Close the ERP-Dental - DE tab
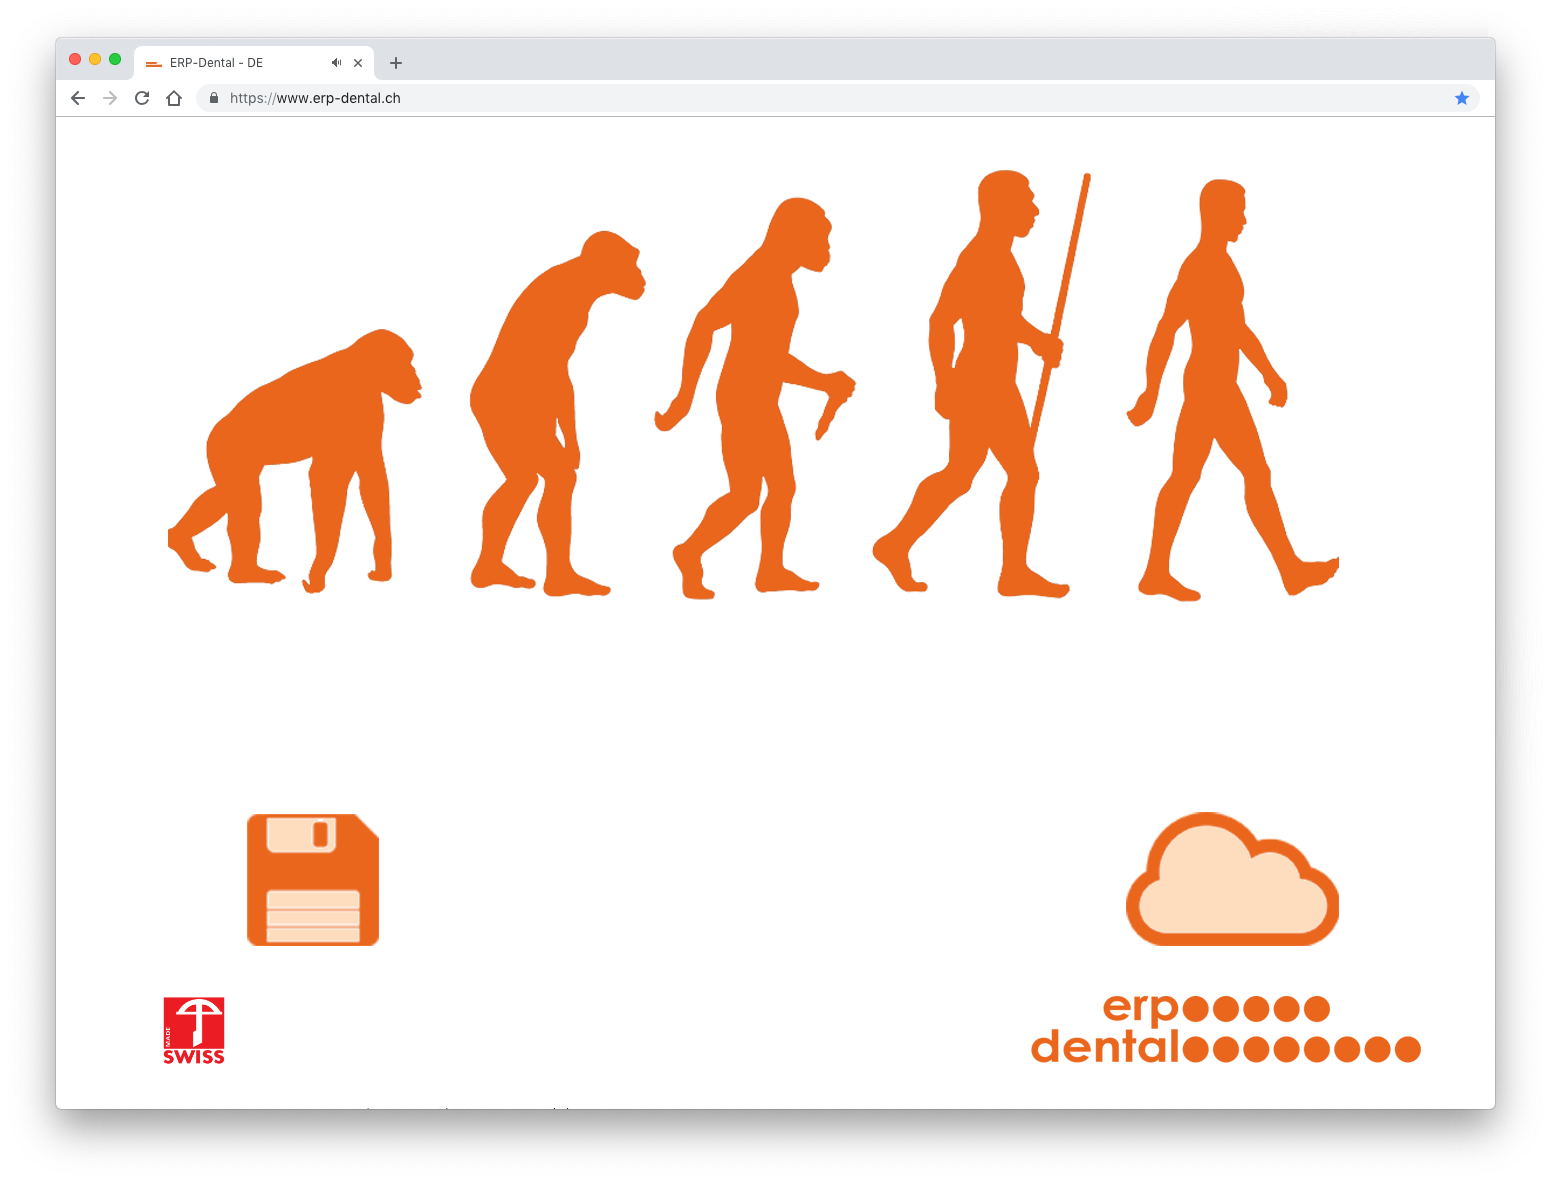 358,63
